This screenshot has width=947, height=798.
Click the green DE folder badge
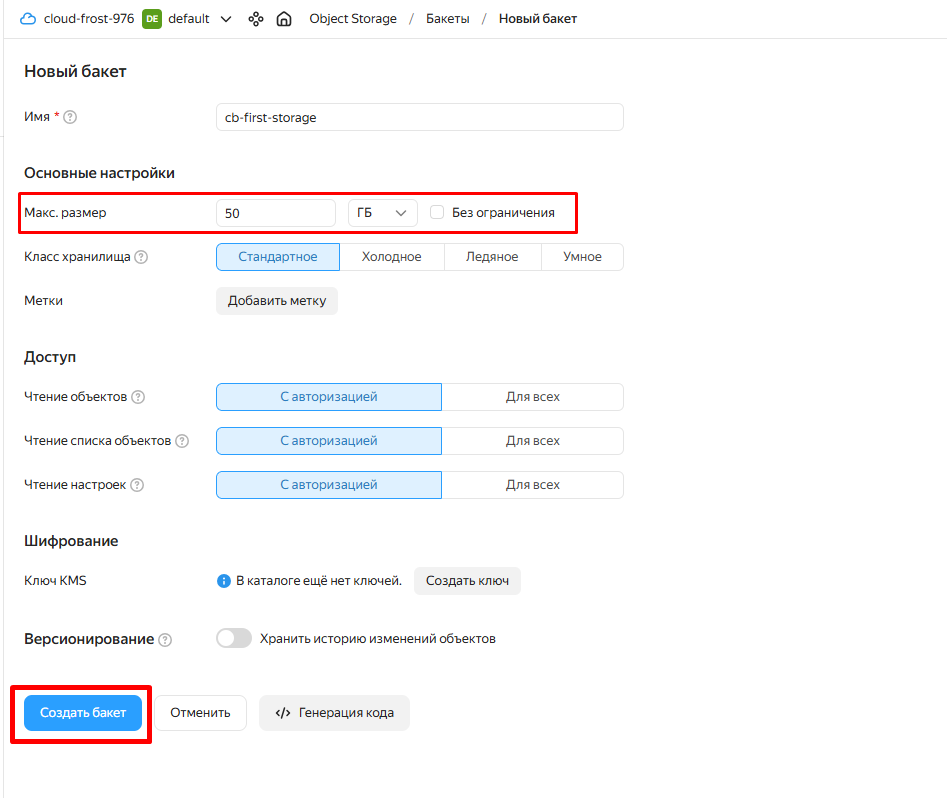[152, 19]
